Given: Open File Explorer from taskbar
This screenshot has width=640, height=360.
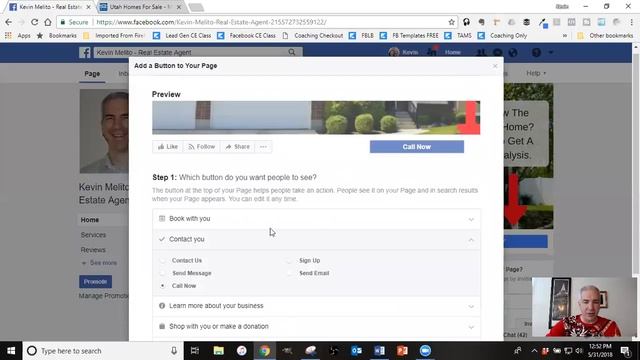Looking at the screenshot, I should [218, 351].
